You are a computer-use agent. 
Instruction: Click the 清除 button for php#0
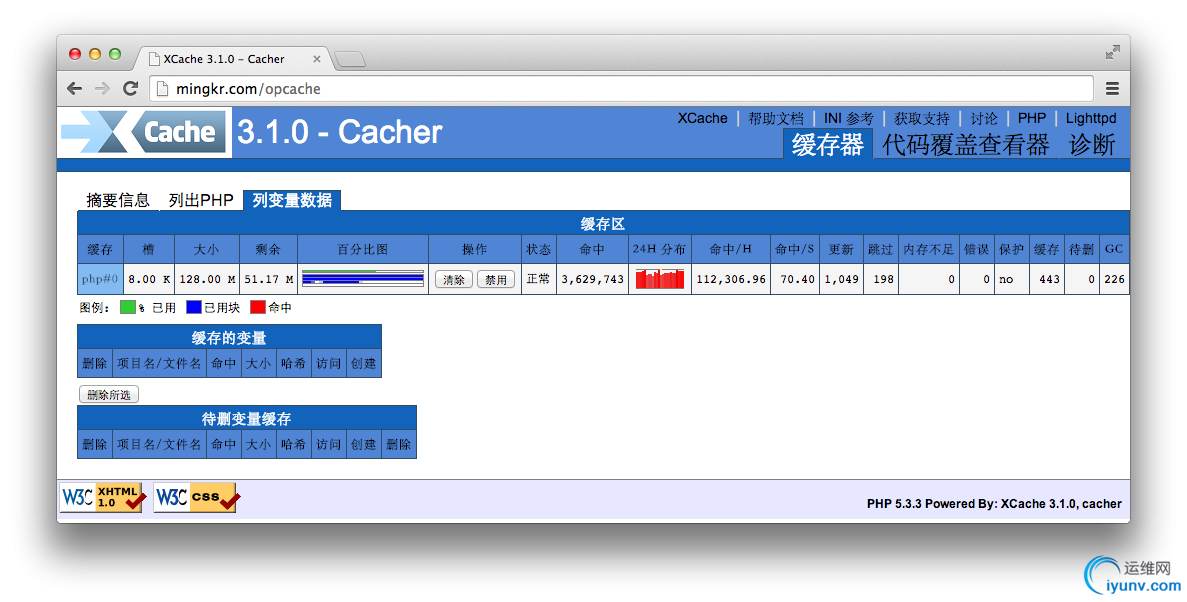click(454, 279)
